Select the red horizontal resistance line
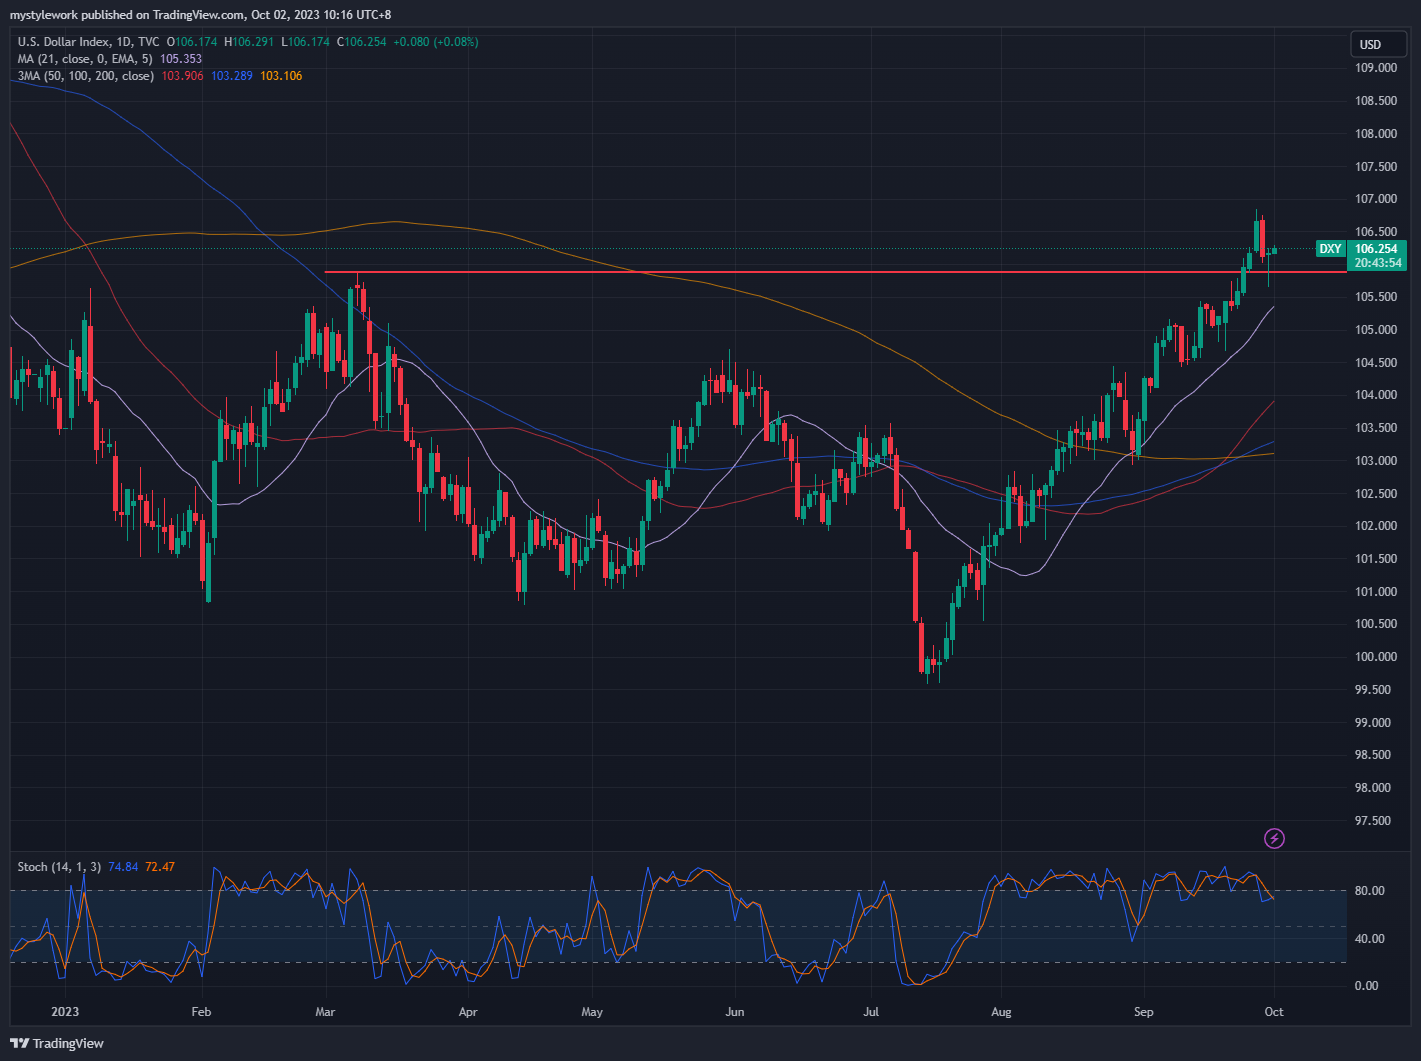This screenshot has height=1061, width=1421. [x=835, y=272]
